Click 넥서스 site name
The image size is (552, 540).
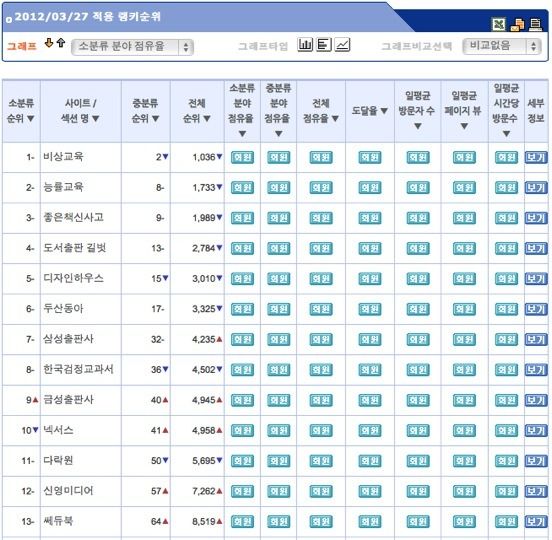(x=58, y=430)
